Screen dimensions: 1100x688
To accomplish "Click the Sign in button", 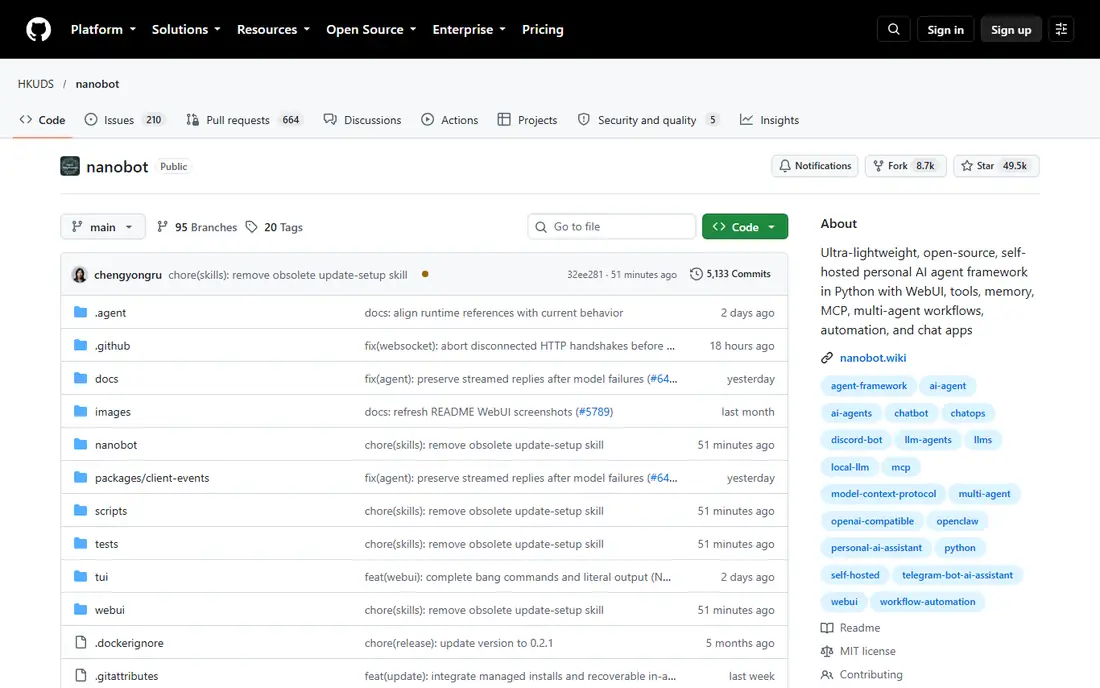I will click(x=945, y=29).
